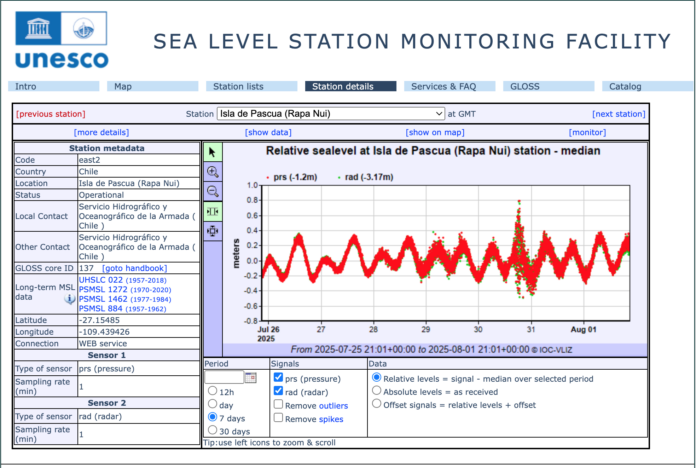Click the info icon next to Long-term MSL data
The width and height of the screenshot is (696, 468).
[70, 299]
